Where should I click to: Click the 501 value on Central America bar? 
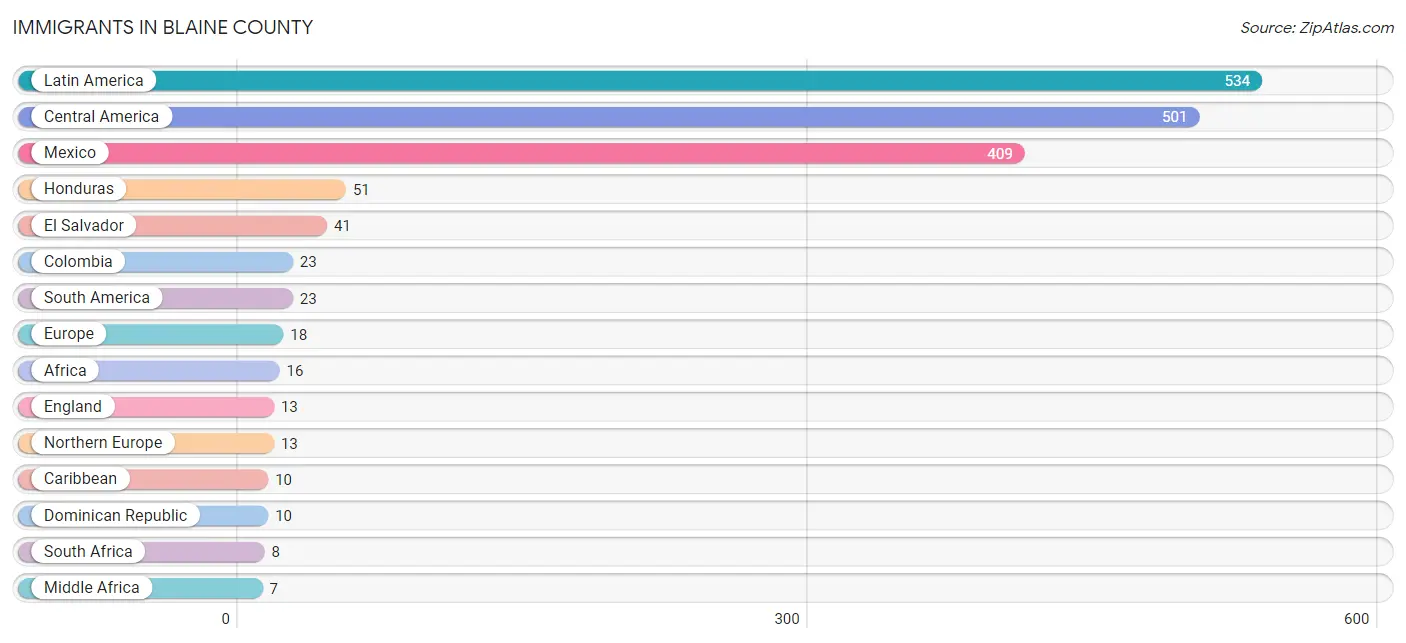[x=1174, y=117]
